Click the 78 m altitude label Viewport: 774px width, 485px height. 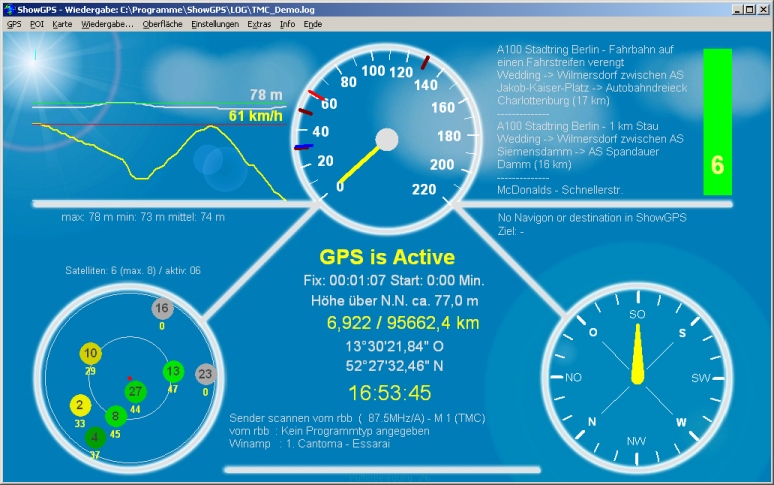(x=266, y=94)
